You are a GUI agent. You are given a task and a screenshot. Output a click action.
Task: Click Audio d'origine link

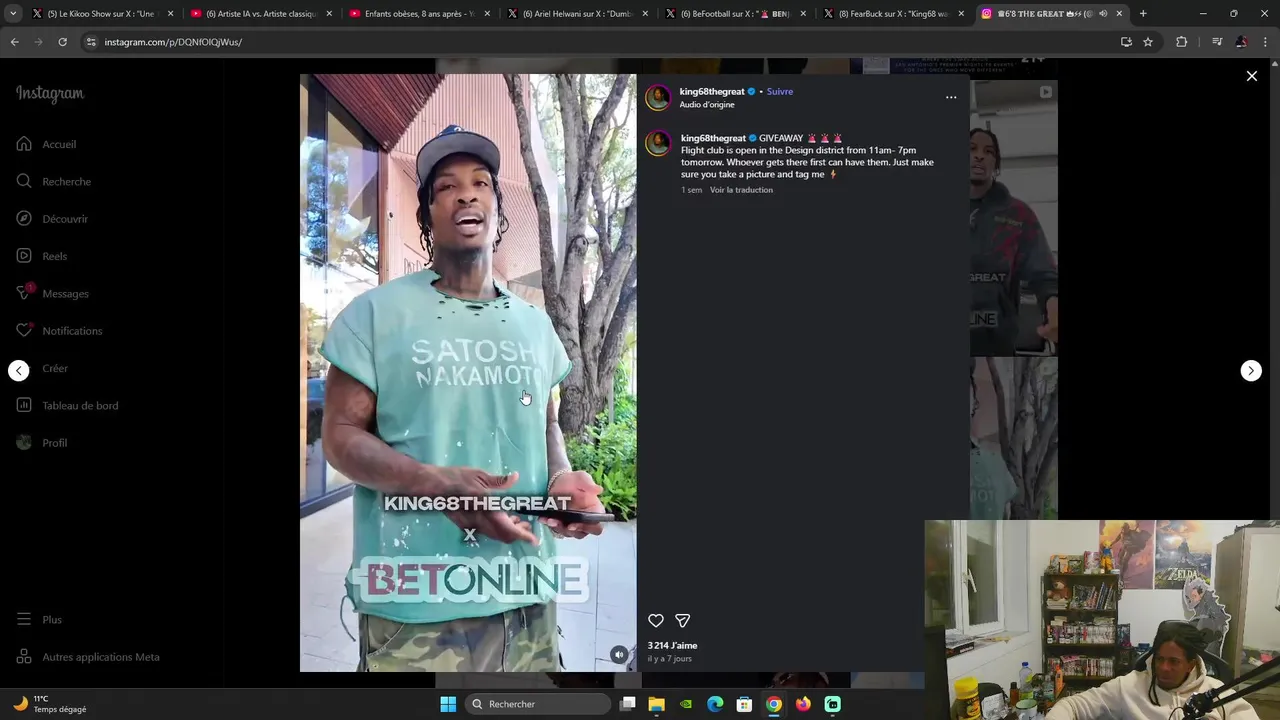[x=707, y=105]
